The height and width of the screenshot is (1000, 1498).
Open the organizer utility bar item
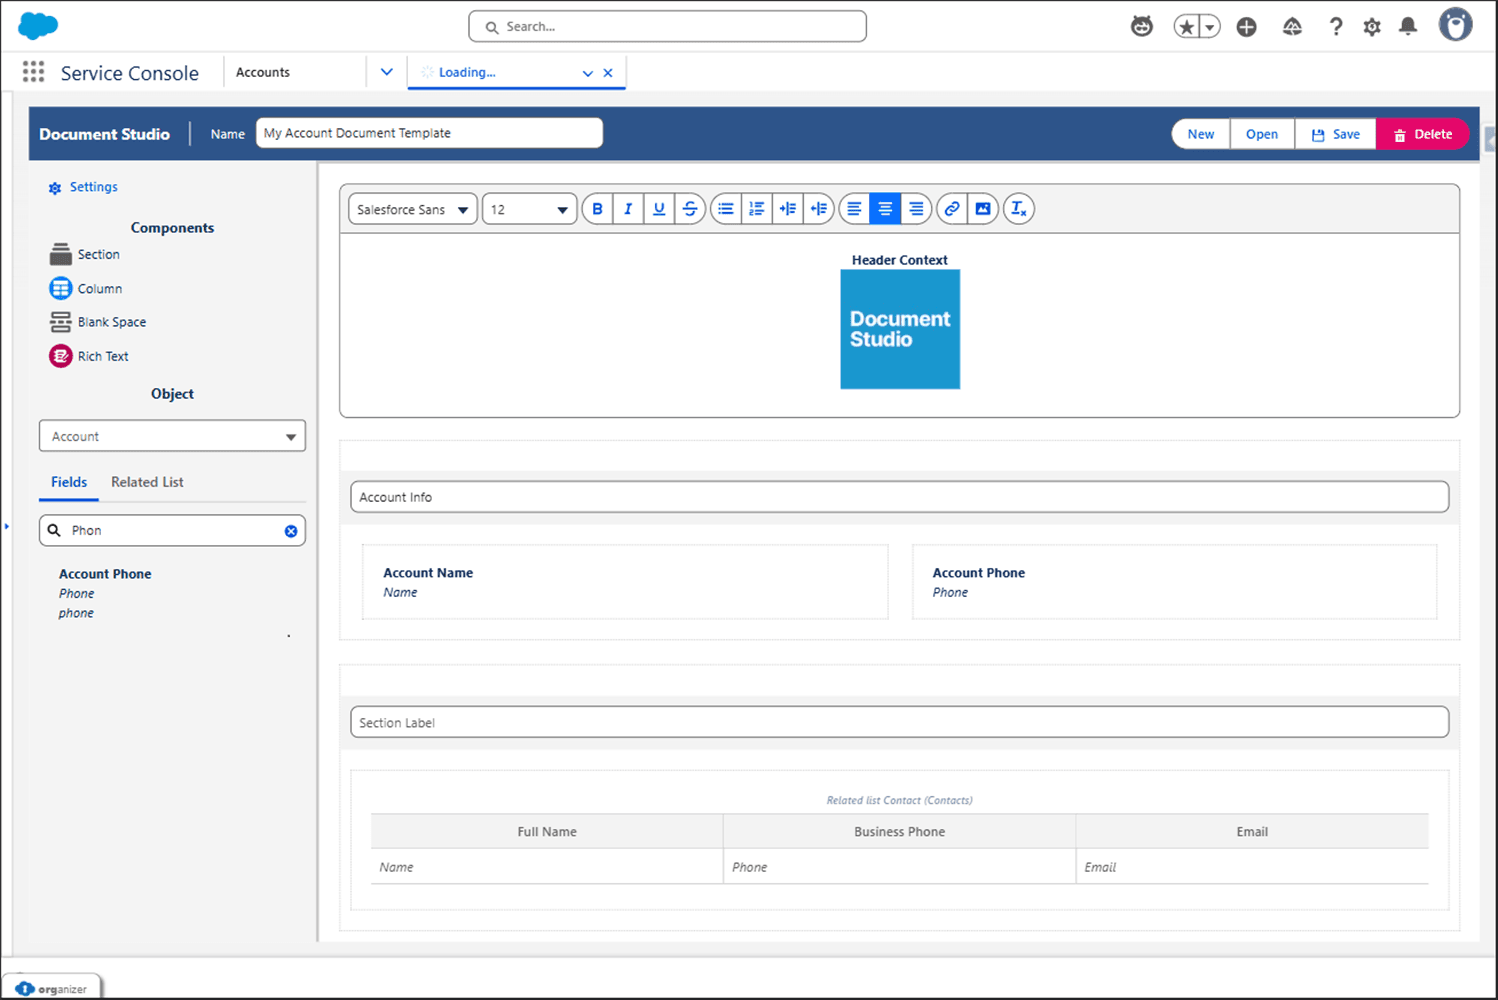[x=52, y=988]
